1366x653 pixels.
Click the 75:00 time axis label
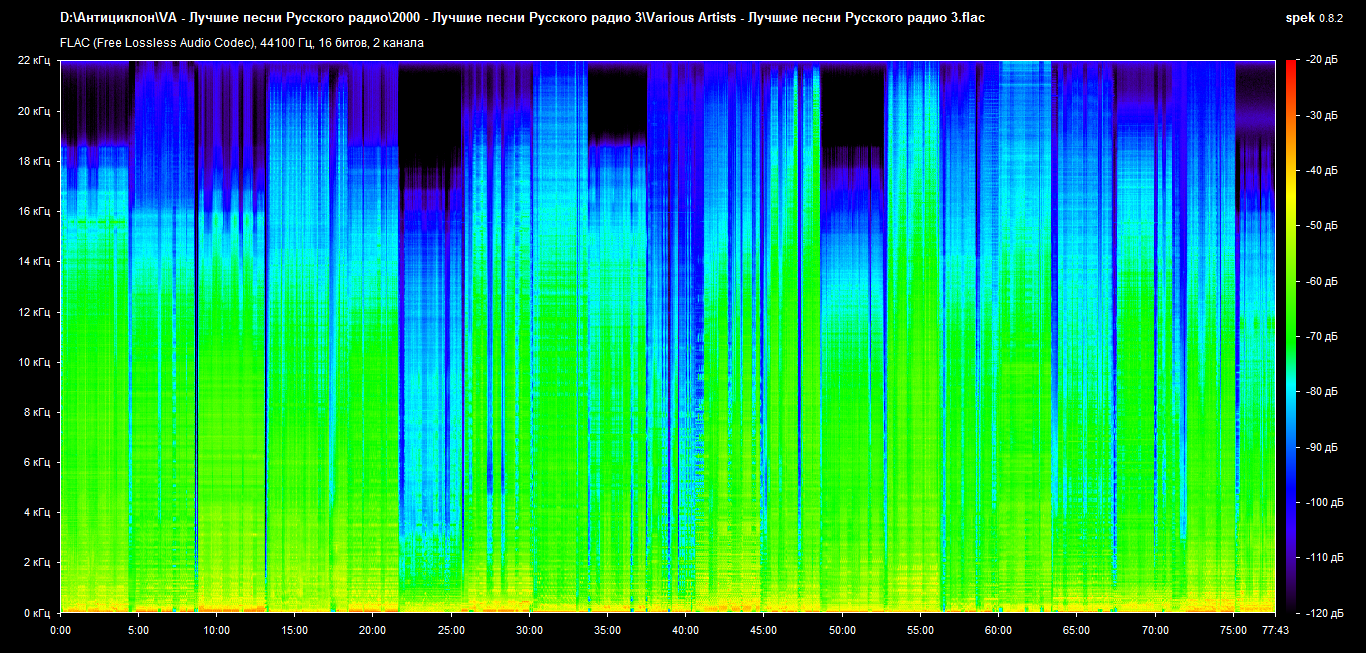pyautogui.click(x=1233, y=630)
